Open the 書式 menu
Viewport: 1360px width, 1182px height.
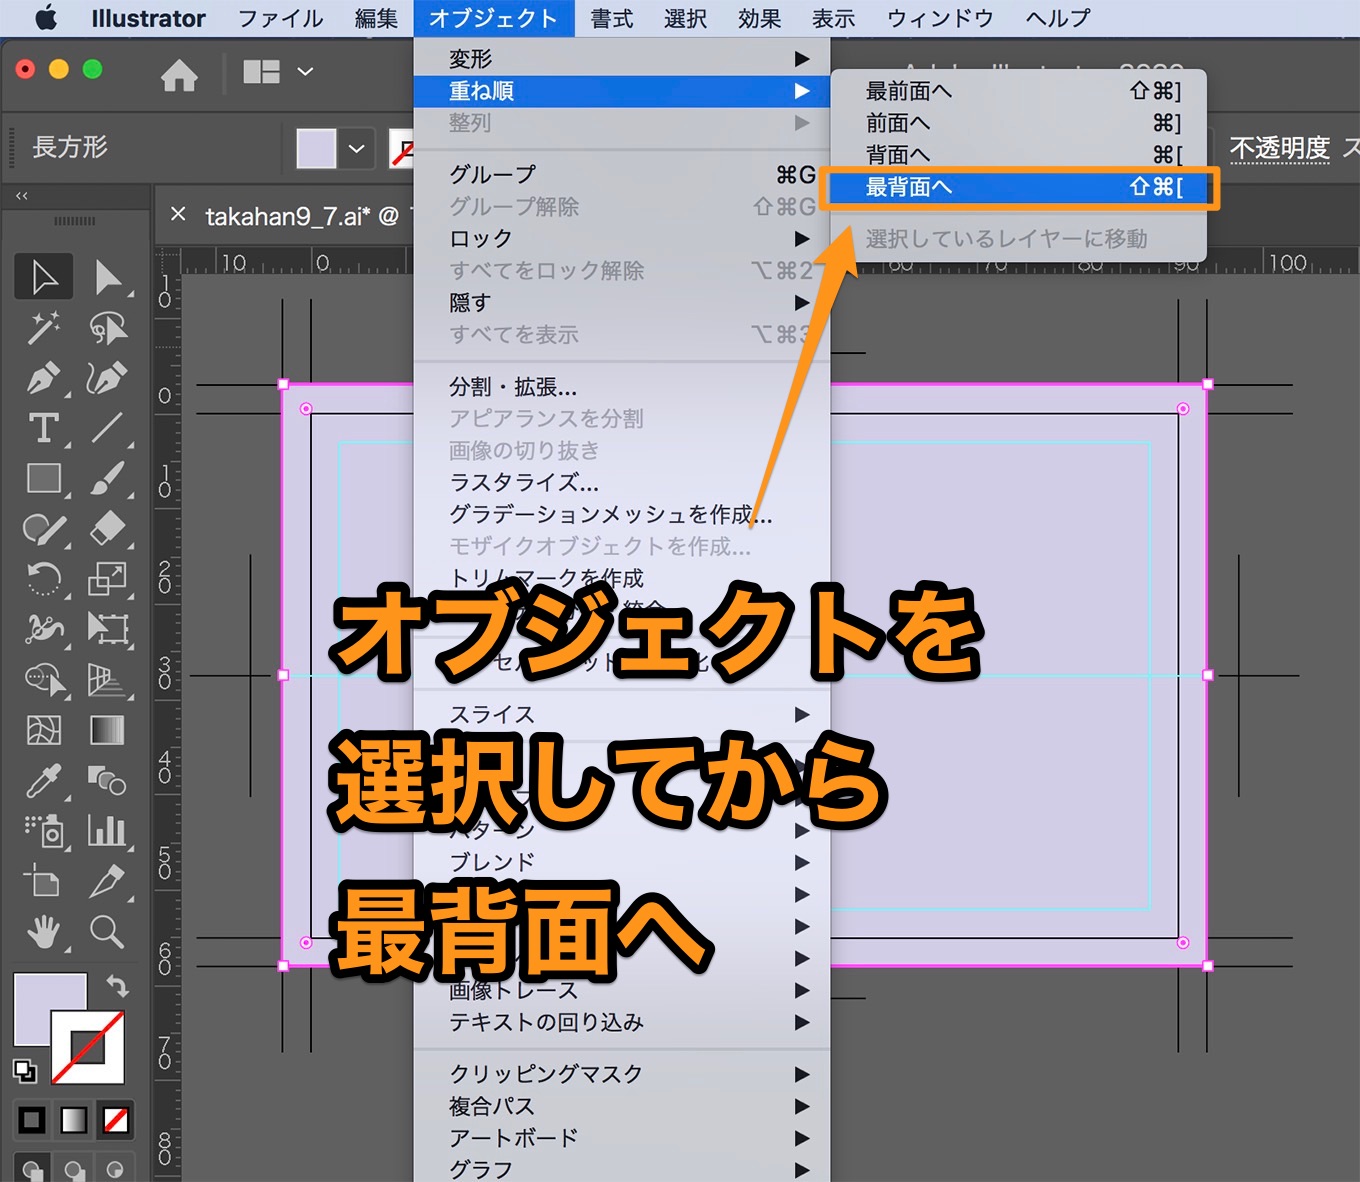pyautogui.click(x=611, y=18)
